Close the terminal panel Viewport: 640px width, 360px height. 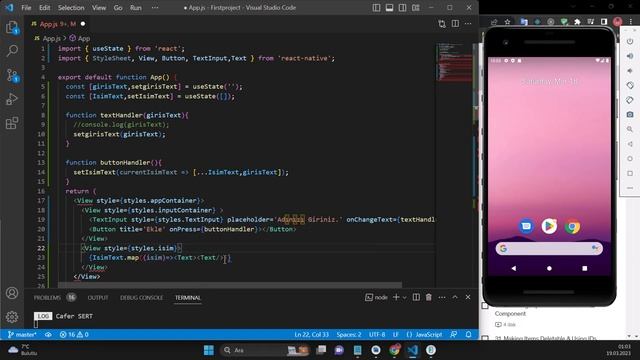468,297
